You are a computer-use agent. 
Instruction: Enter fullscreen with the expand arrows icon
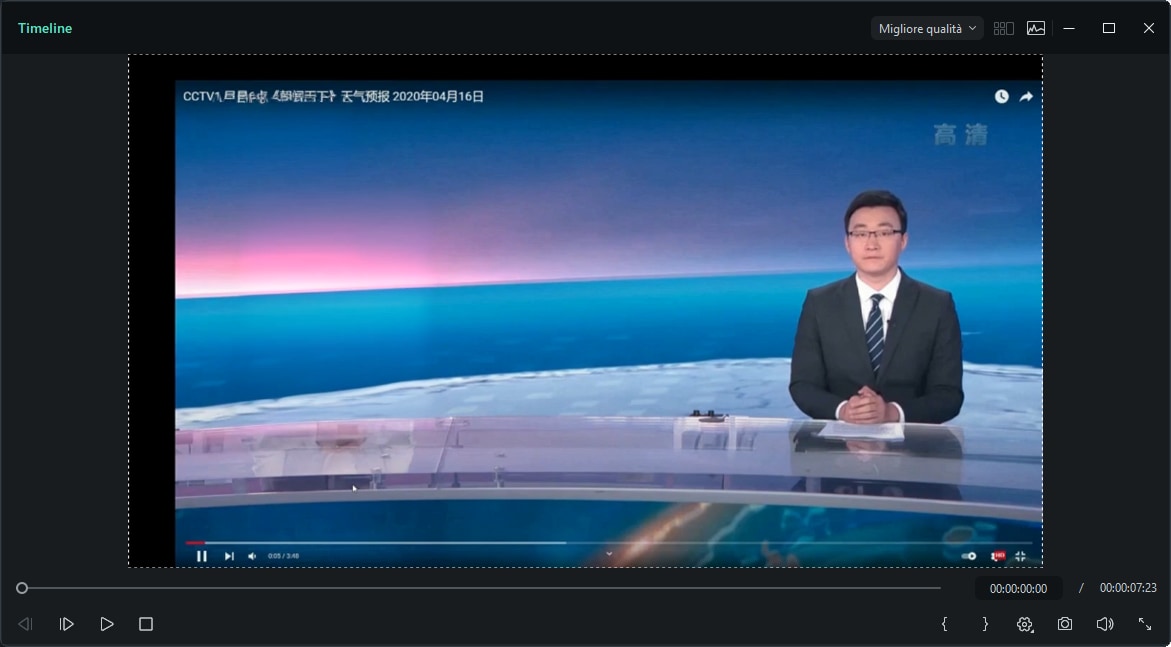[1145, 624]
